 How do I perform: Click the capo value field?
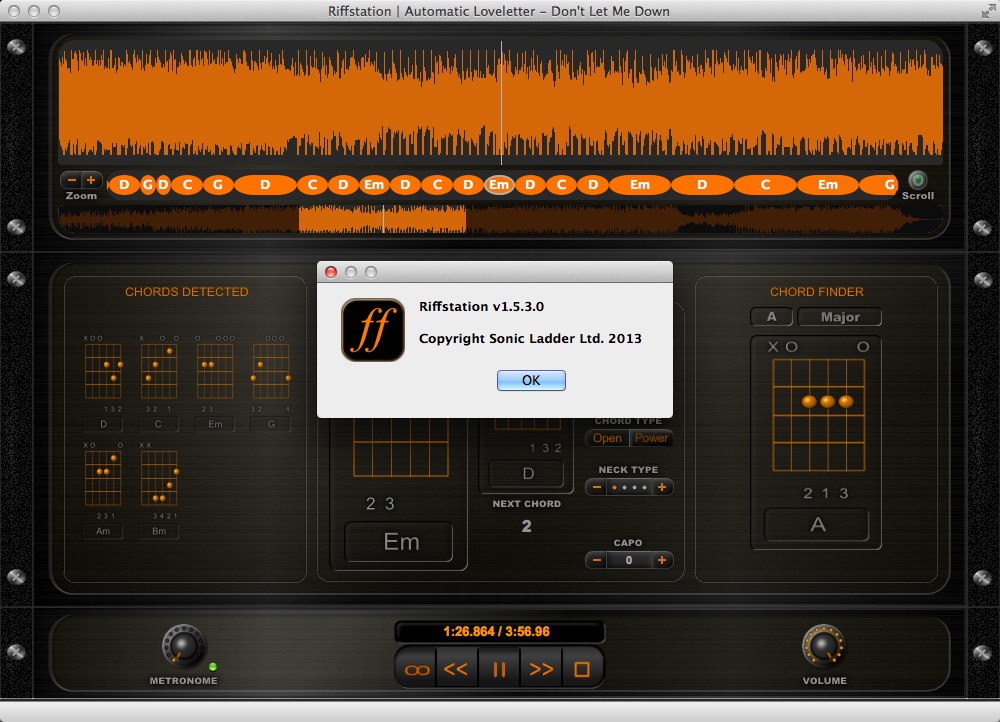tap(629, 560)
